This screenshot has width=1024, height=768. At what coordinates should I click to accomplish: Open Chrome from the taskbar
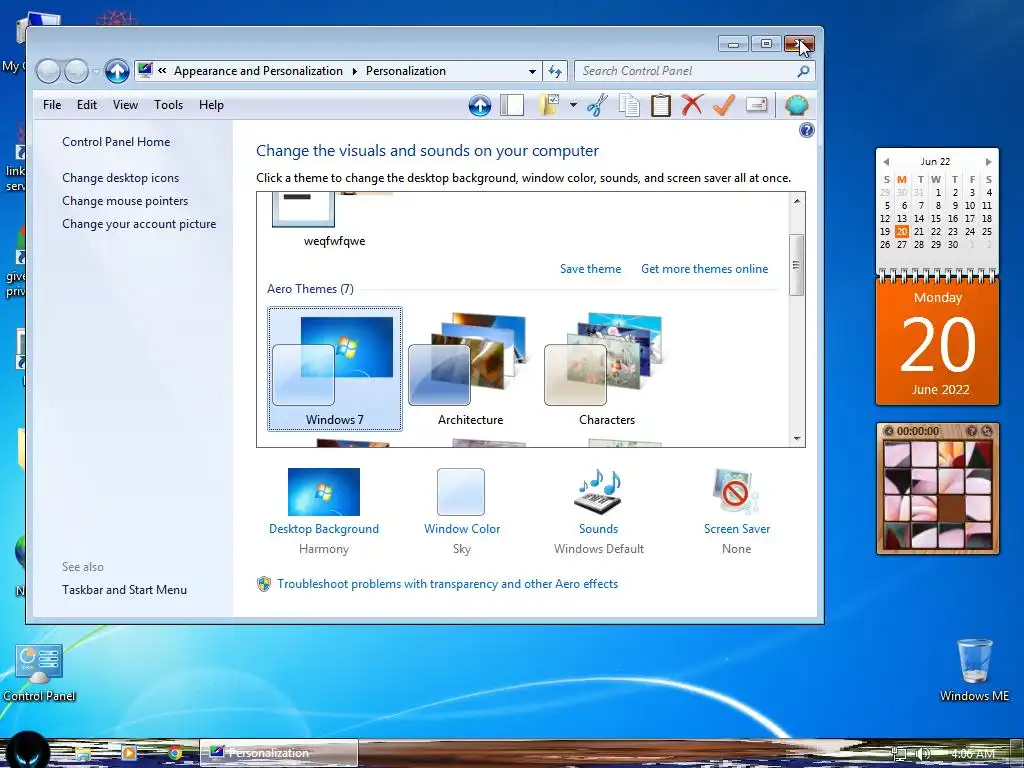(174, 753)
